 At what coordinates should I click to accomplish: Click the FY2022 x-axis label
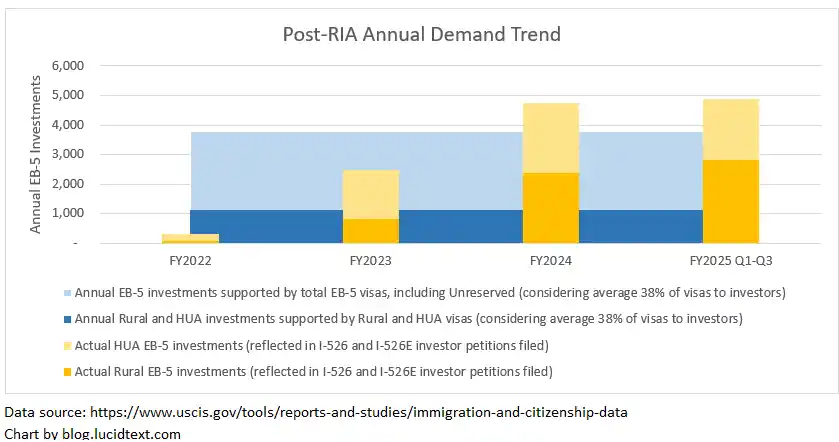click(x=190, y=261)
